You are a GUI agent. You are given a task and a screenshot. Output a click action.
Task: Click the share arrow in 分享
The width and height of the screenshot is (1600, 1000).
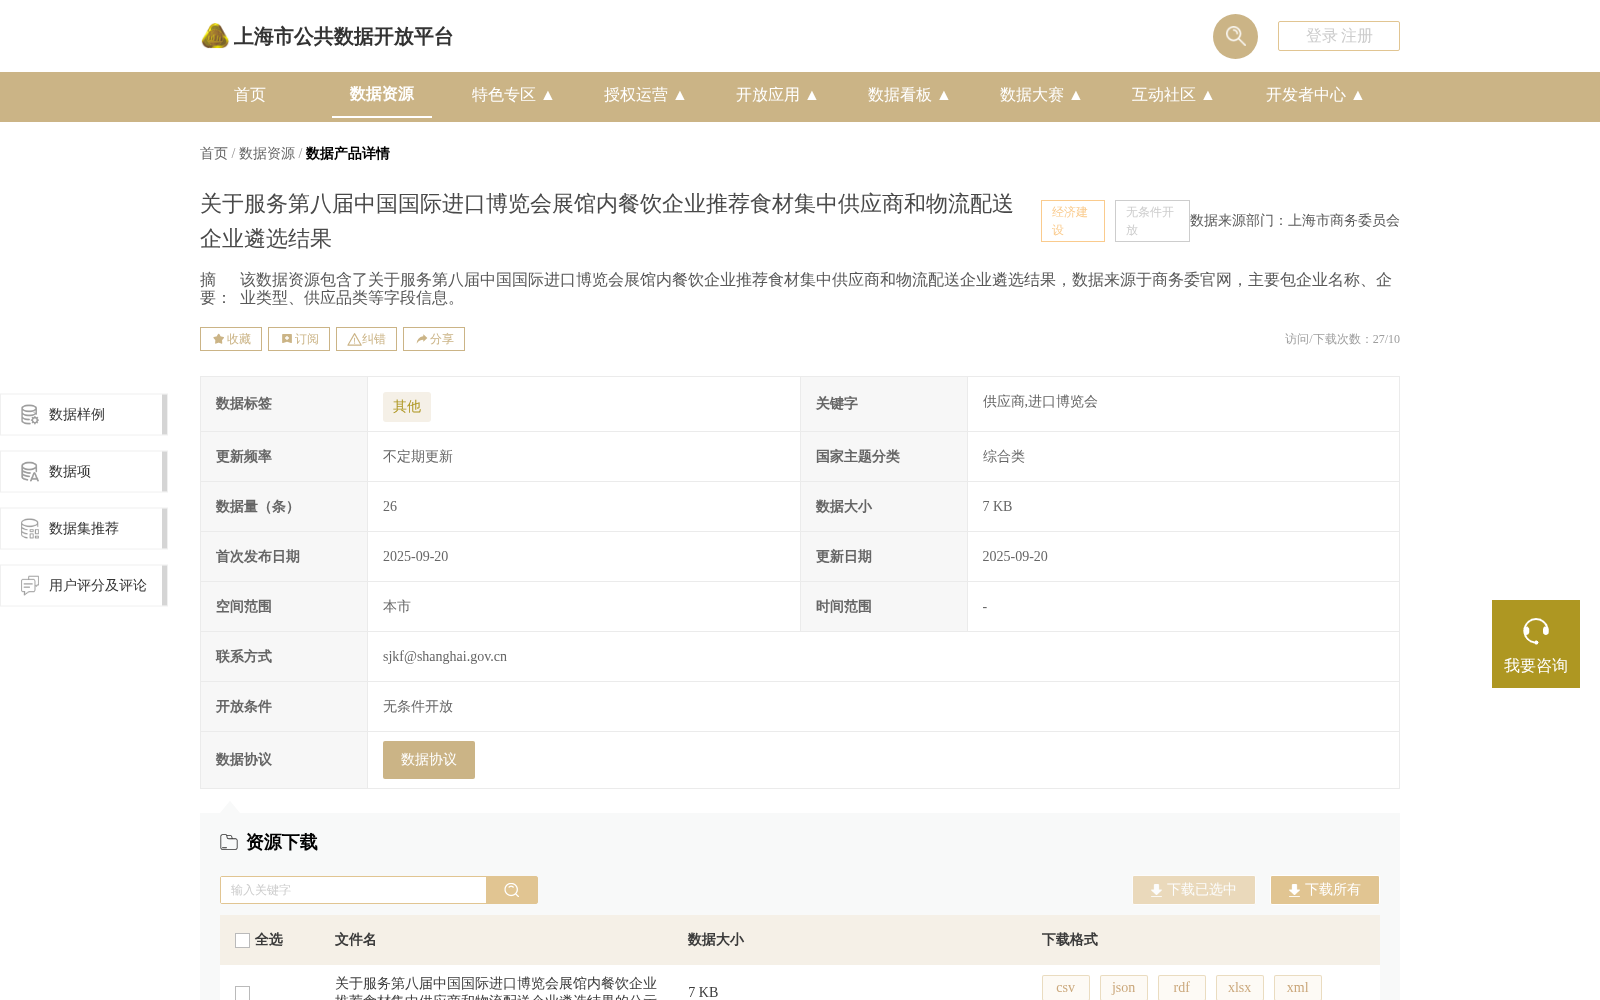point(422,339)
